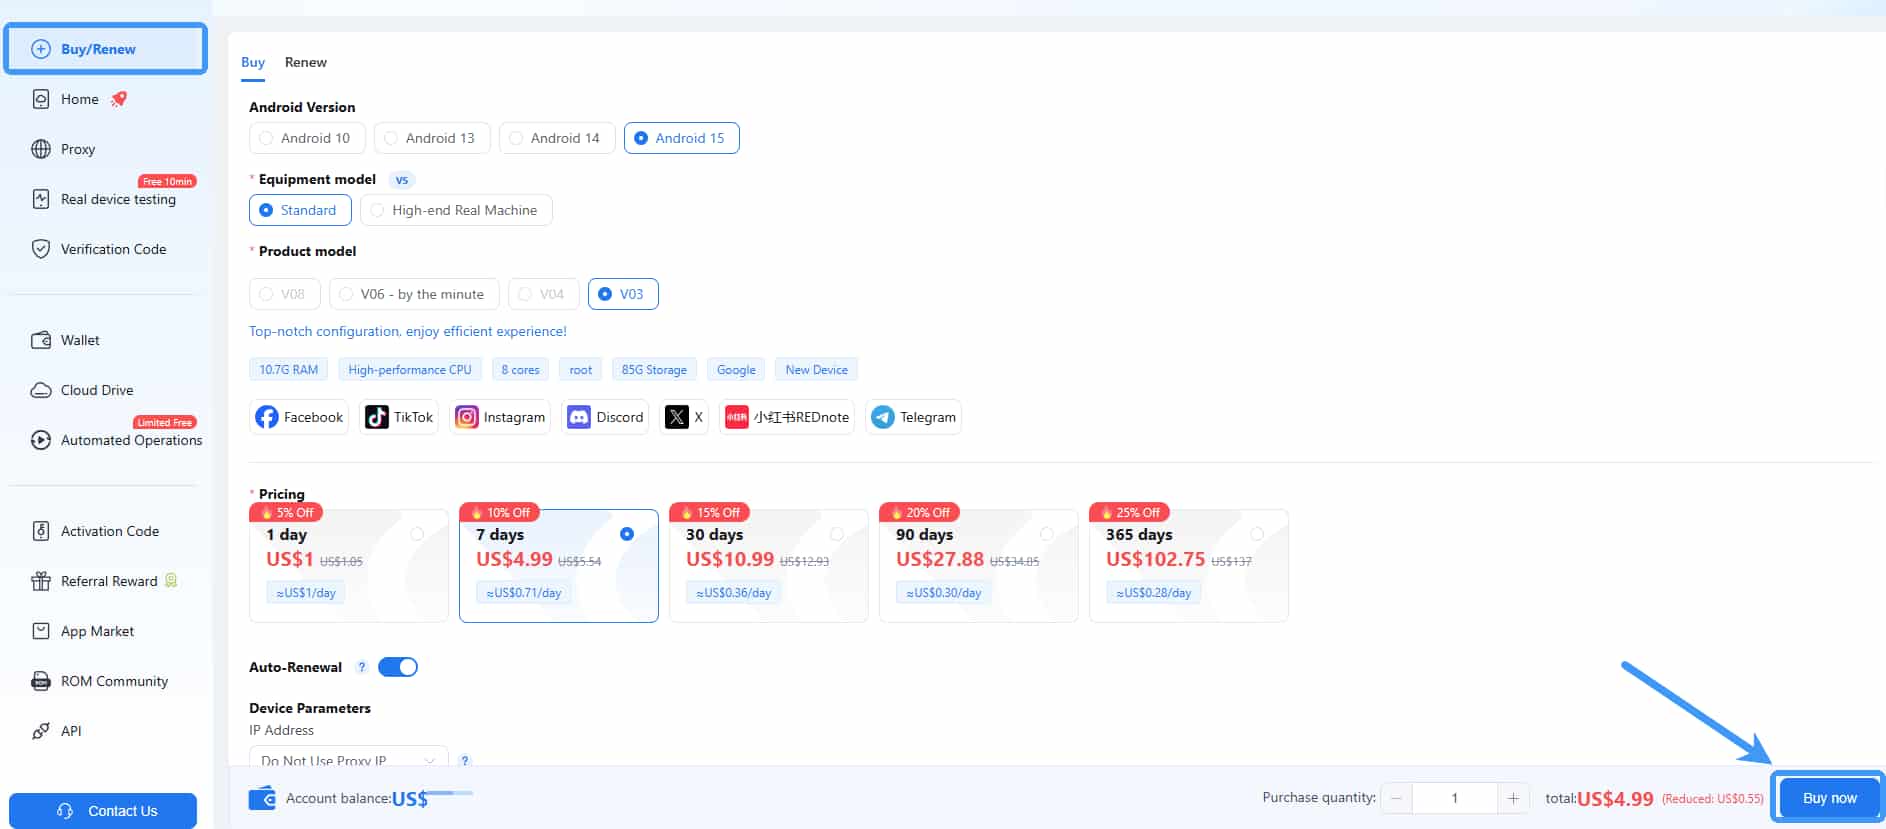The image size is (1886, 829).
Task: Switch to the Renew tab
Action: (306, 62)
